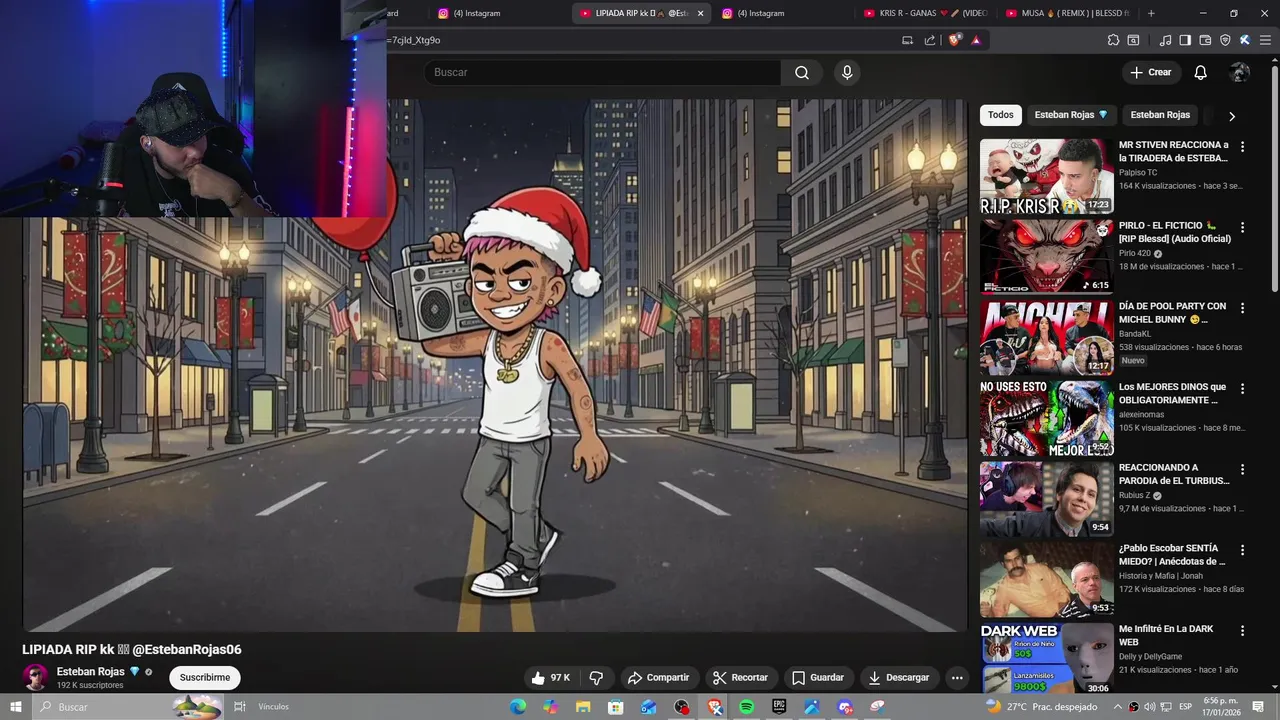The height and width of the screenshot is (720, 1280).
Task: Open Spotify from the taskbar
Action: pyautogui.click(x=746, y=707)
